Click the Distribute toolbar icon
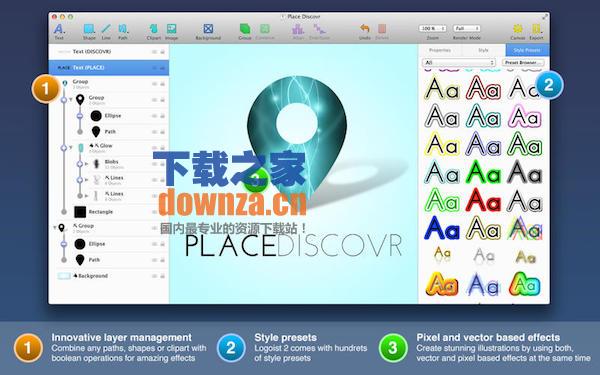 pyautogui.click(x=319, y=29)
